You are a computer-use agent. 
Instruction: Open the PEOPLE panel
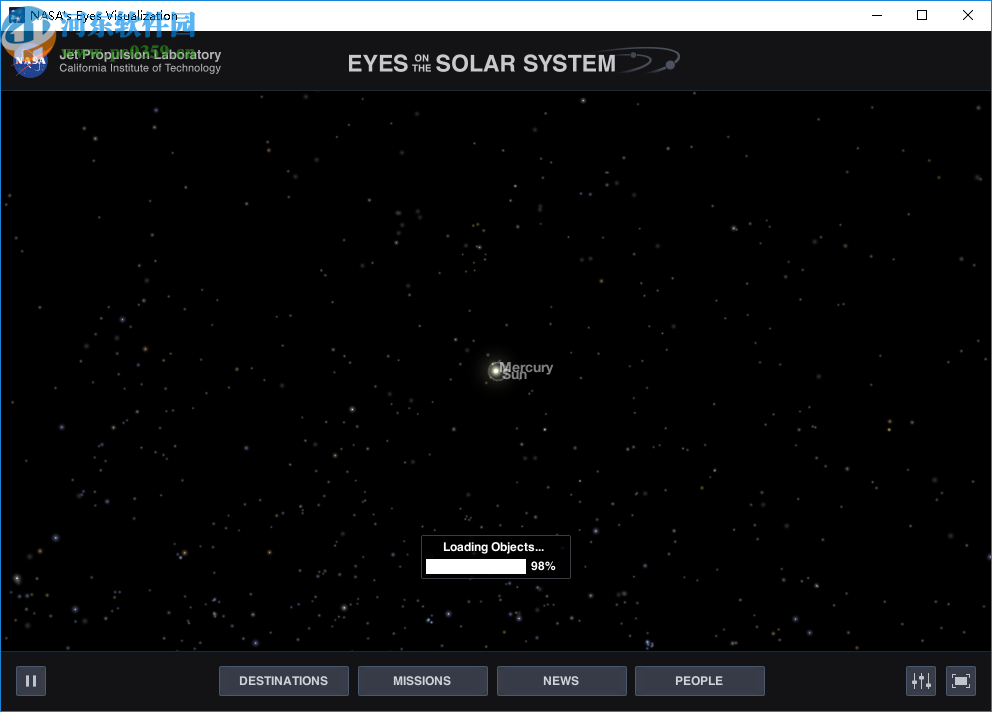click(699, 680)
